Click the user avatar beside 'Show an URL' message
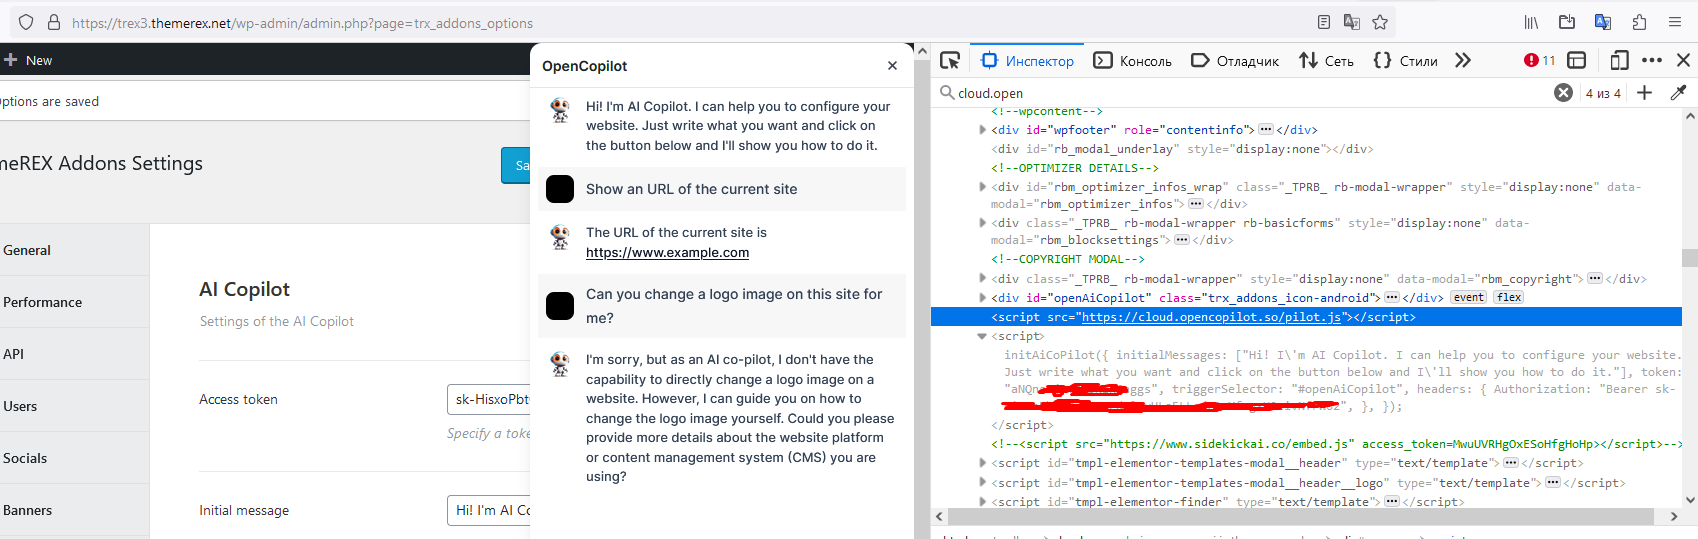The image size is (1698, 539). click(x=560, y=189)
